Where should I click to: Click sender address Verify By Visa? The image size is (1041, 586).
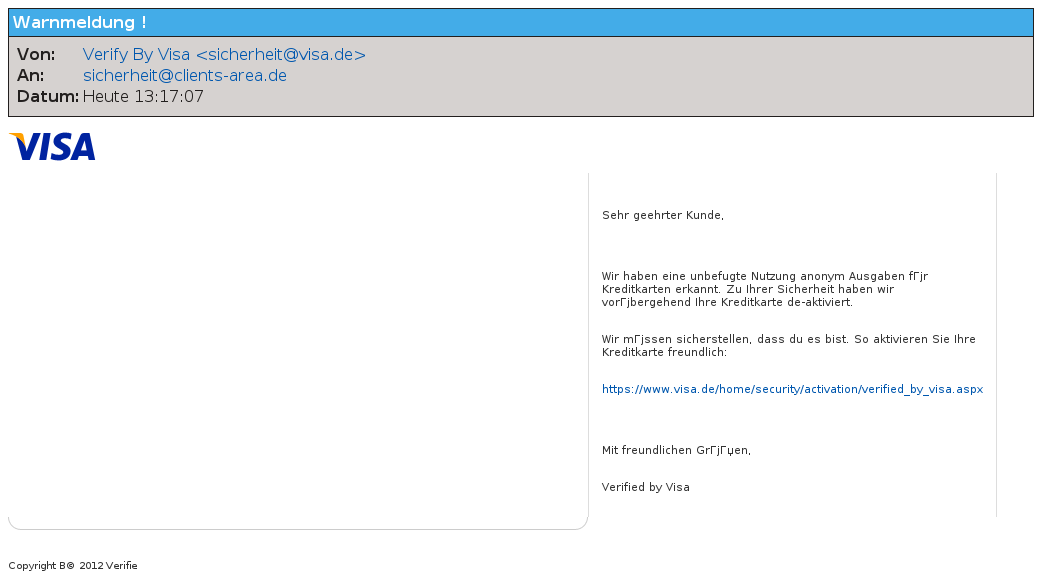point(224,55)
